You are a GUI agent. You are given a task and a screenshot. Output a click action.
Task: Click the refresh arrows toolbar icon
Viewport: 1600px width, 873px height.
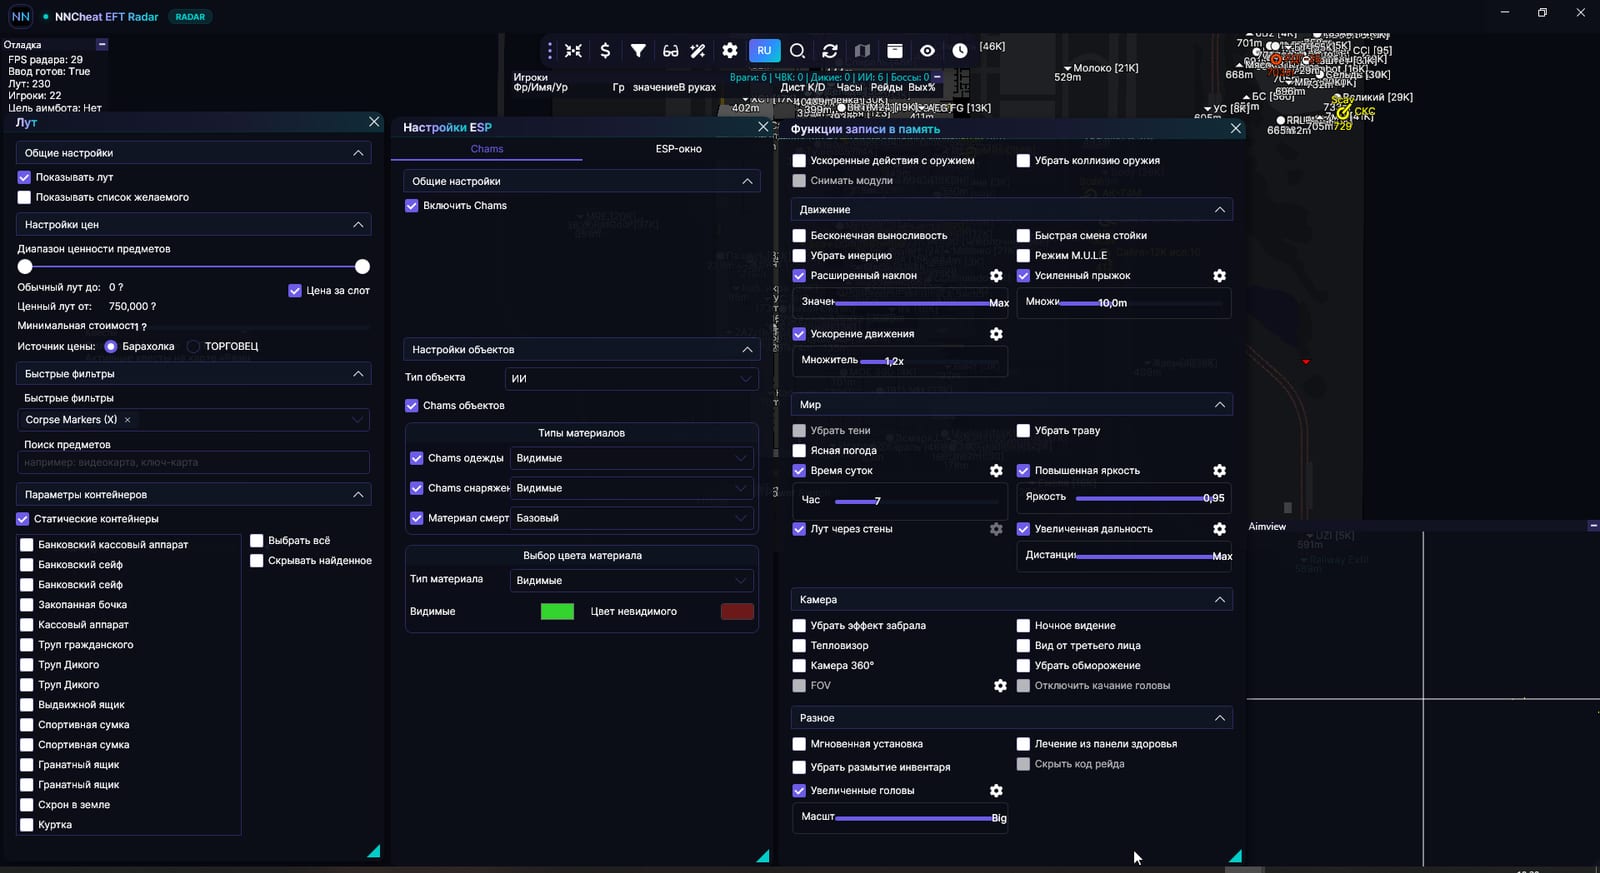tap(830, 50)
